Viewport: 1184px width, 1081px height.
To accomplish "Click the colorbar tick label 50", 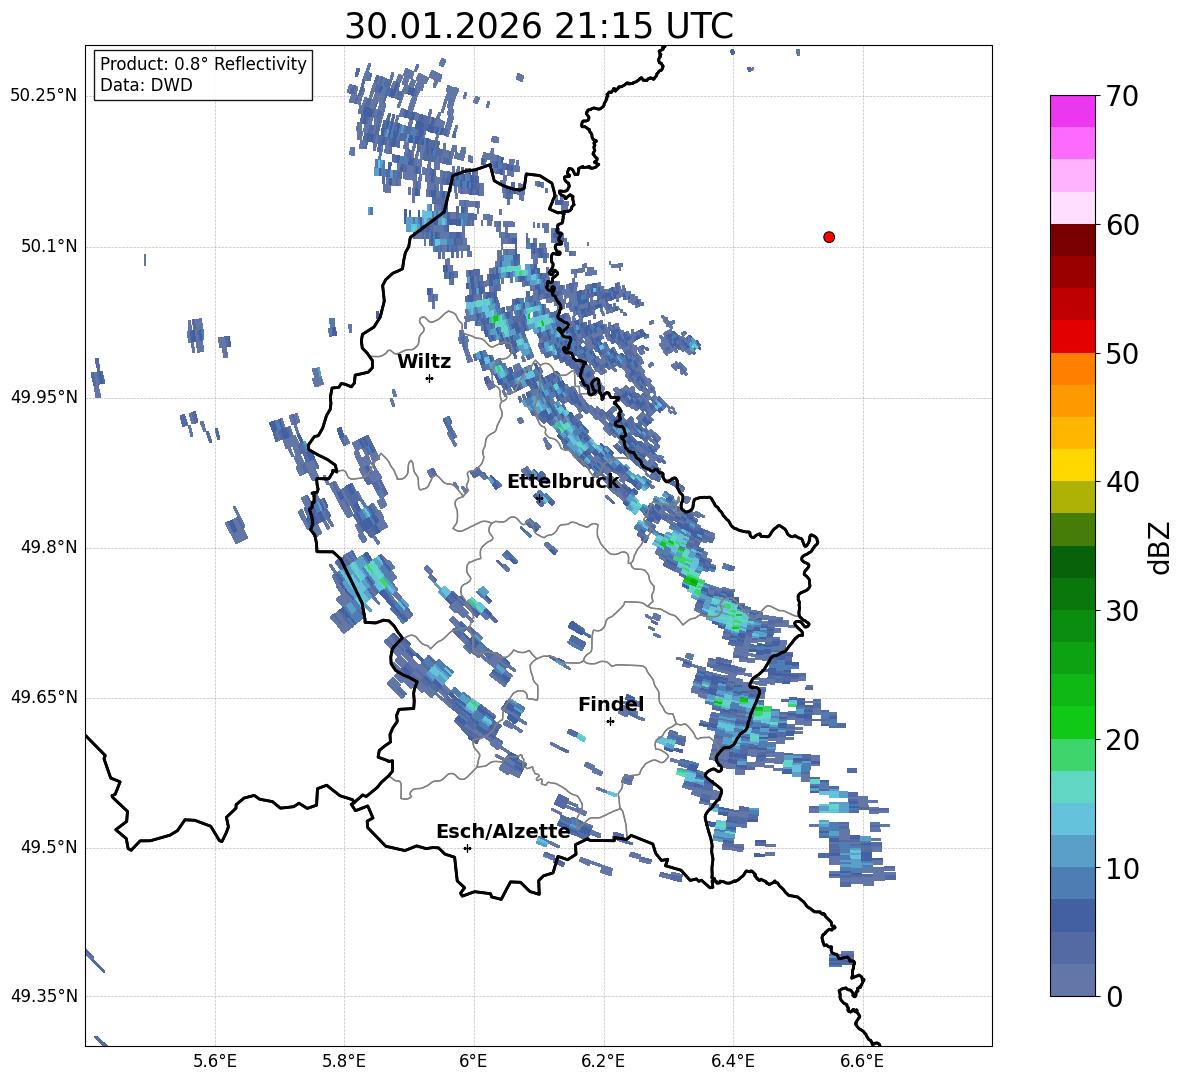I will pos(1122,353).
